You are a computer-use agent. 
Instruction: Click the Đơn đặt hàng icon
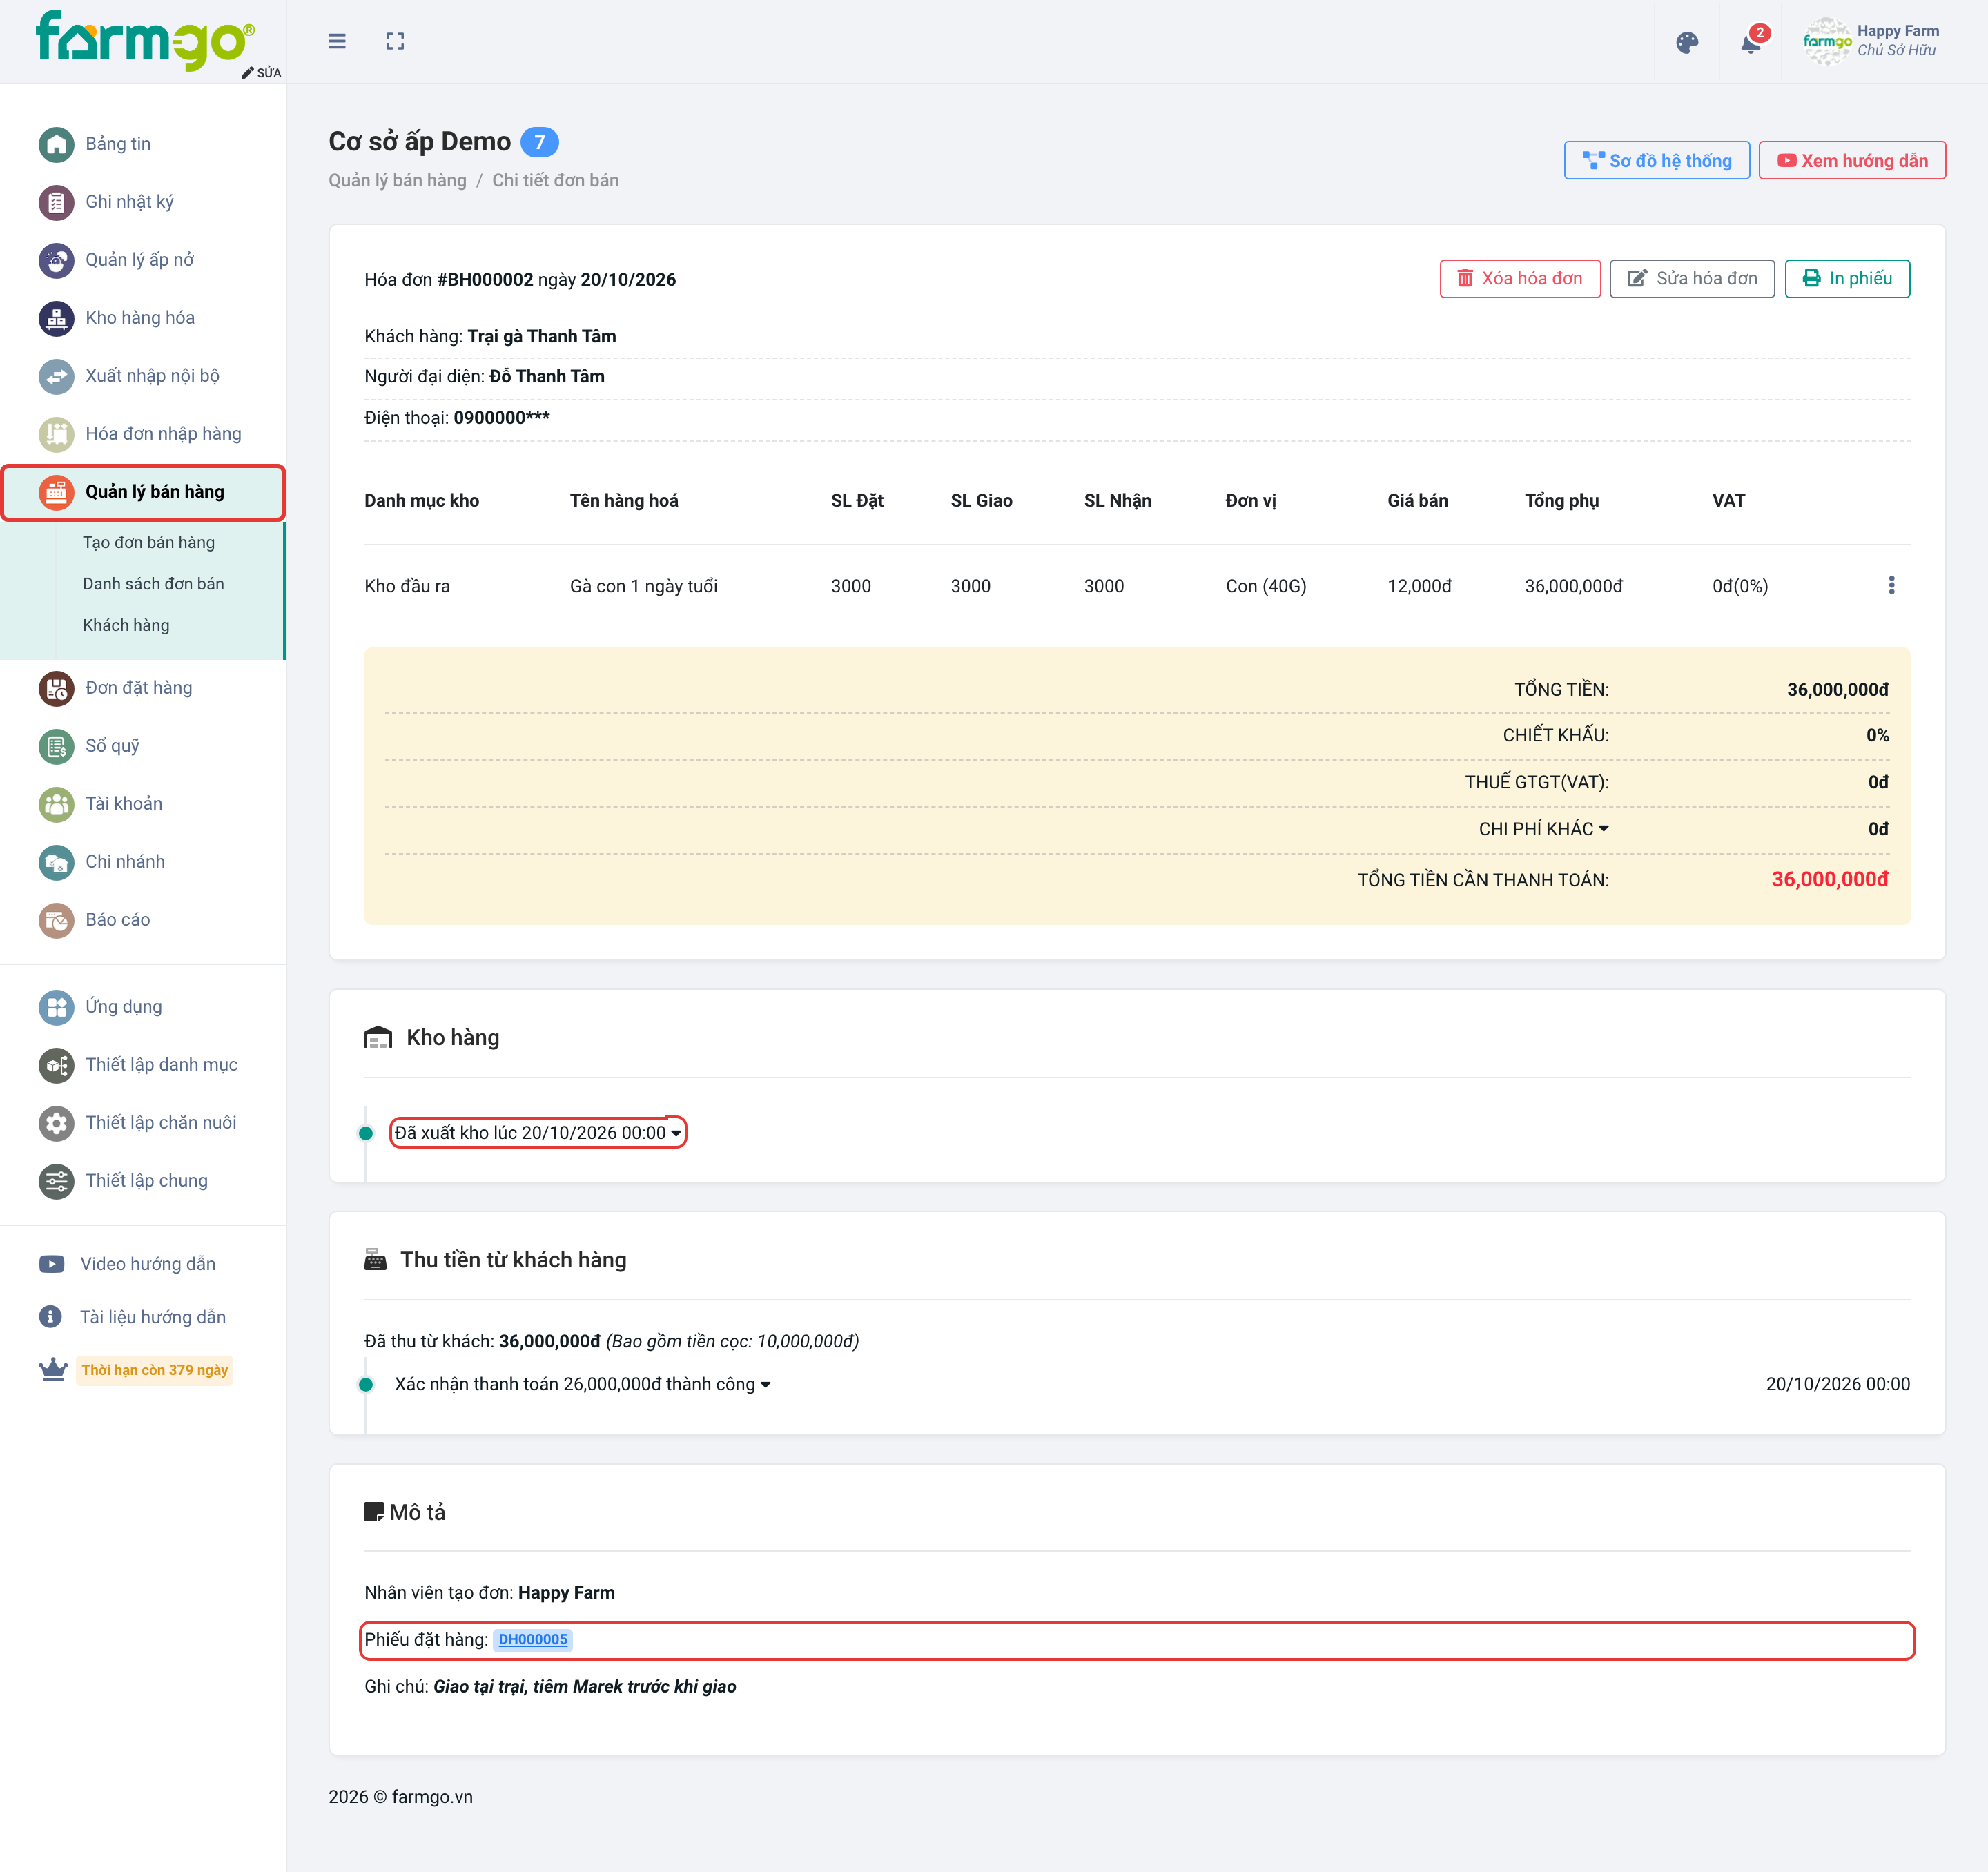(x=56, y=688)
